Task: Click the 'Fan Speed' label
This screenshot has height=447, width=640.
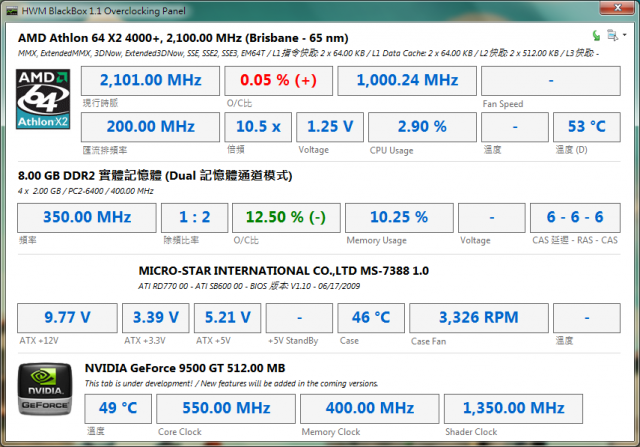Action: pos(503,104)
